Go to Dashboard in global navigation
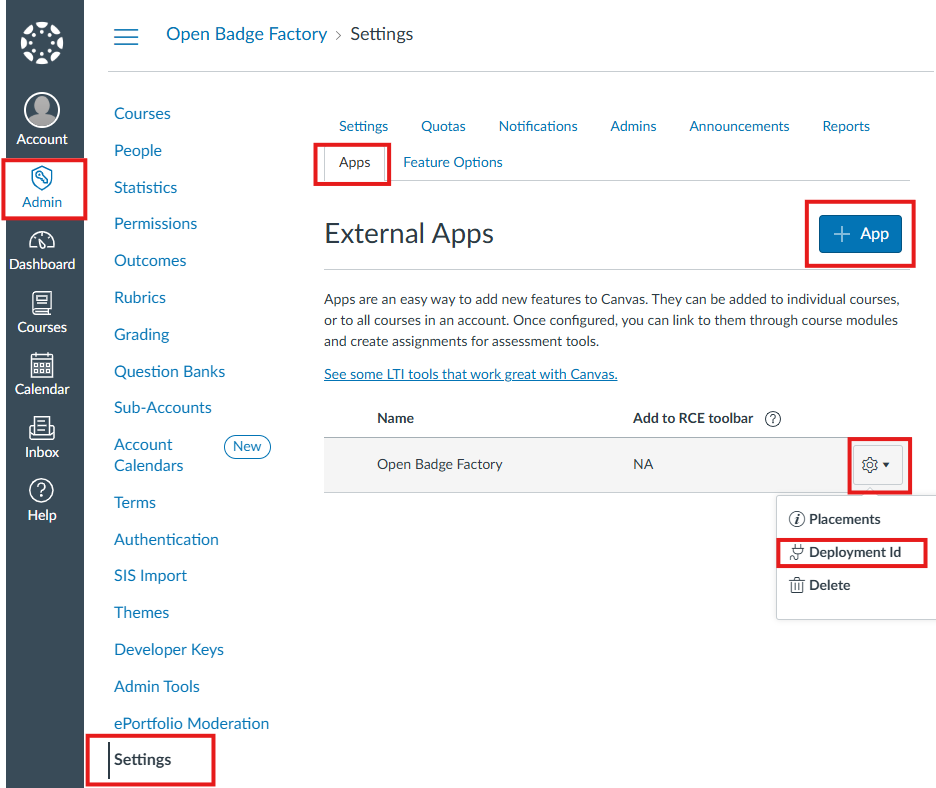Image resolution: width=936 pixels, height=788 pixels. (42, 251)
